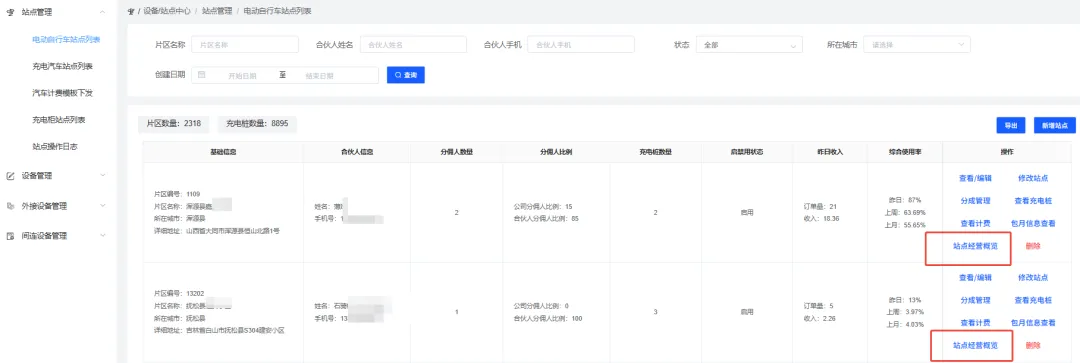Open 电动自行车站点列表 in sidebar
Viewport: 1080px width, 363px height.
point(67,39)
